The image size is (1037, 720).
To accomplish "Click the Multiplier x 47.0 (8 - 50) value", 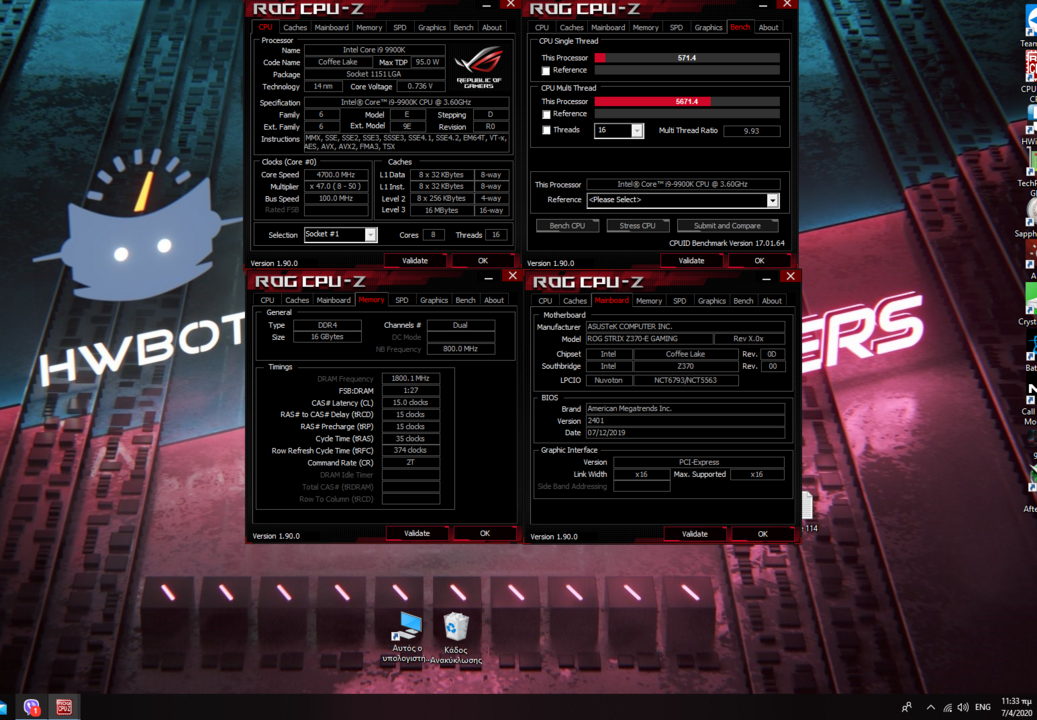I will tap(336, 186).
